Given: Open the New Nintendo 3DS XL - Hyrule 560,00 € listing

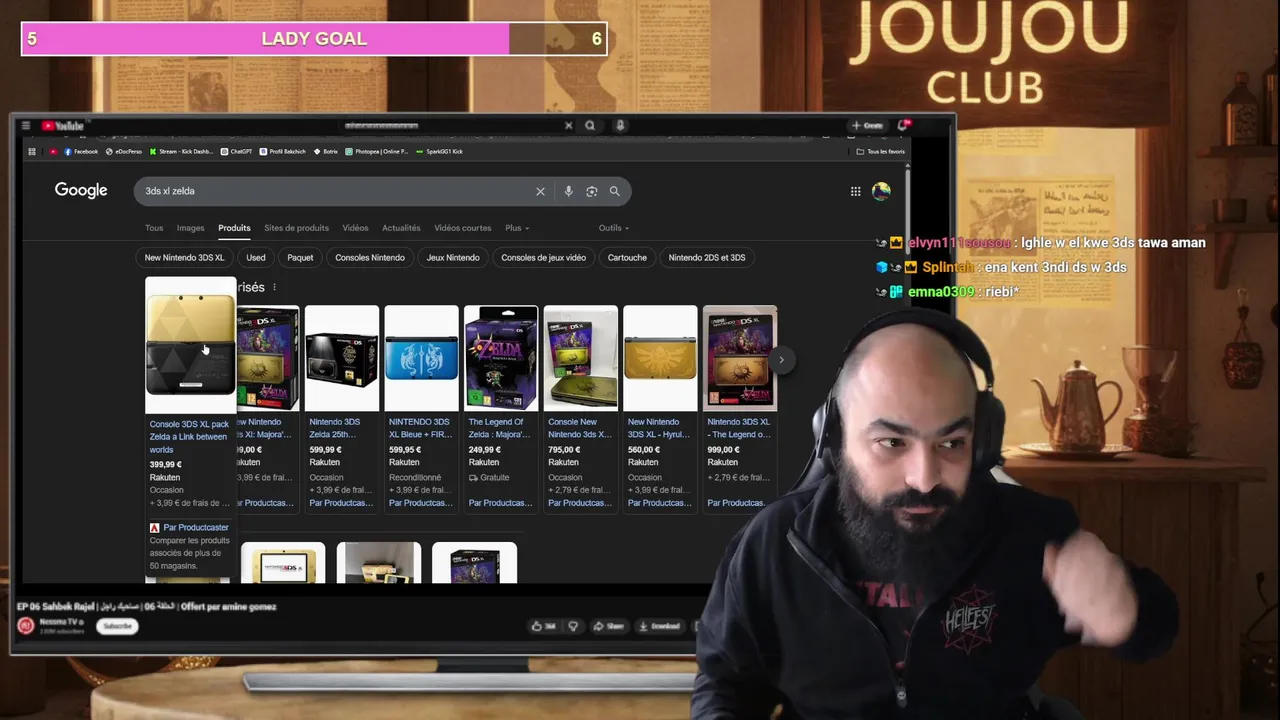Looking at the screenshot, I should click(660, 409).
